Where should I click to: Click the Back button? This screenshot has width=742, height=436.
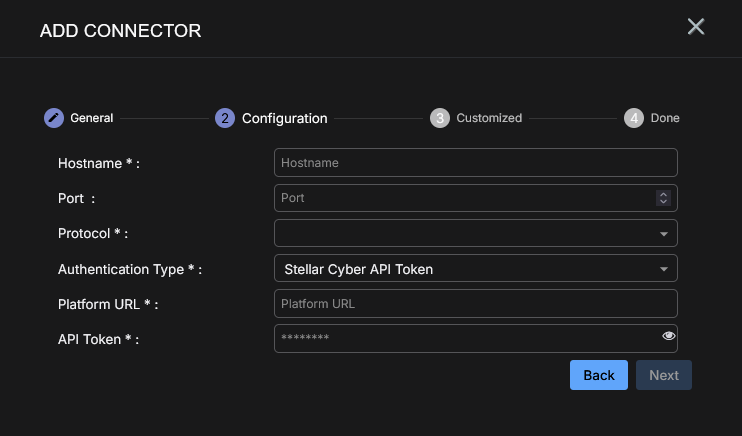[x=599, y=375]
